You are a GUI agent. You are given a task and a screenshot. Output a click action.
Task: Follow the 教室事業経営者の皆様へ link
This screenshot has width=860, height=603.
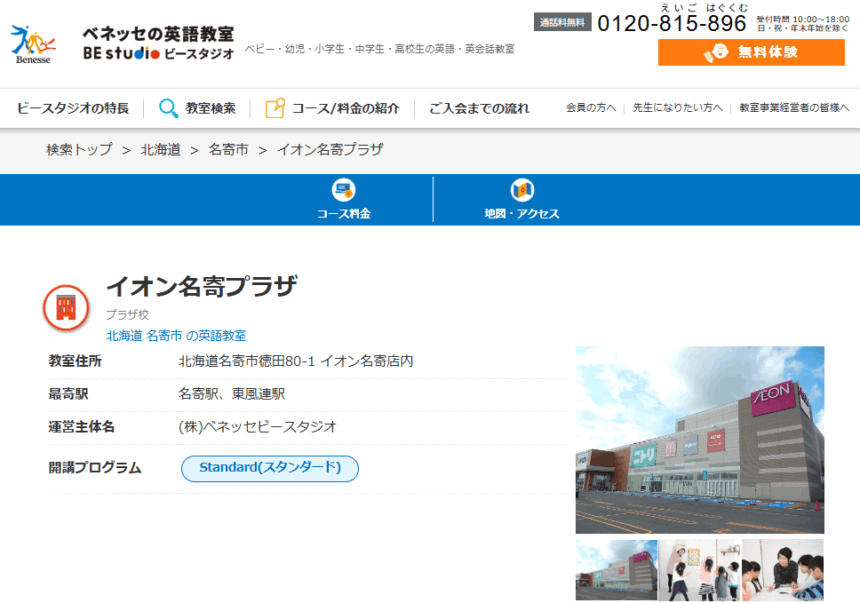(x=794, y=108)
